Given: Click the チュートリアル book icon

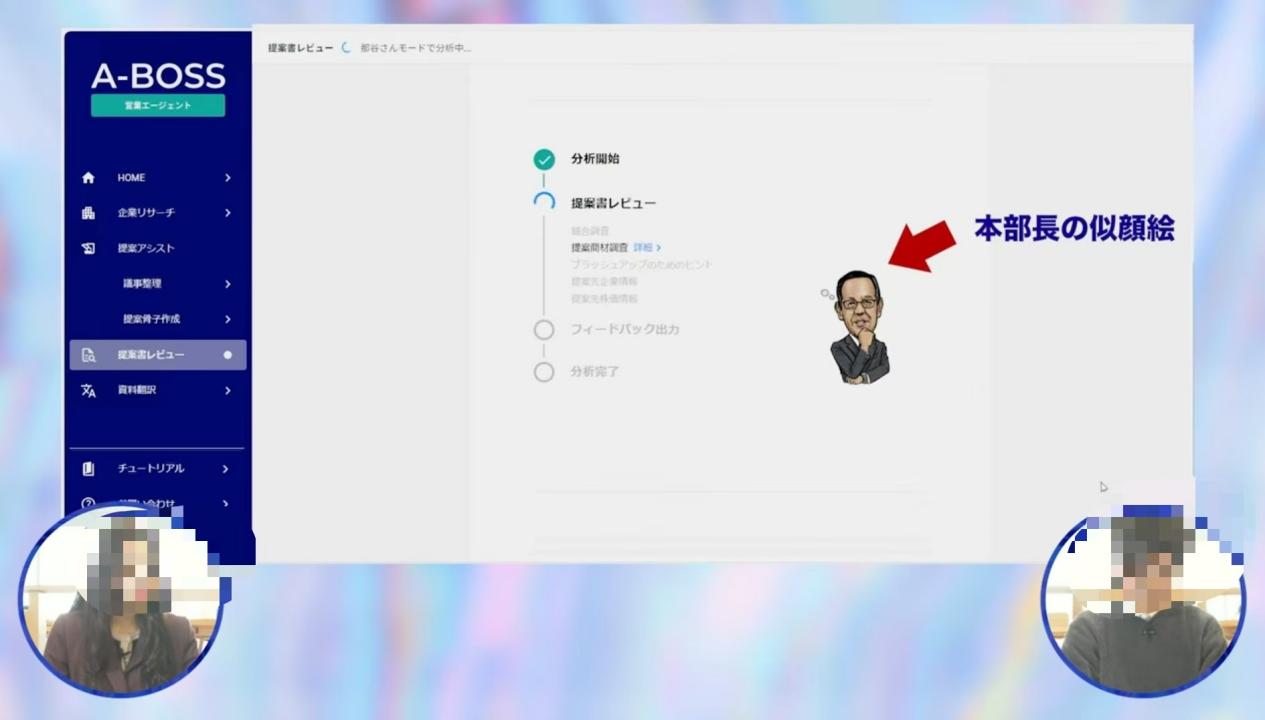Looking at the screenshot, I should pyautogui.click(x=88, y=469).
